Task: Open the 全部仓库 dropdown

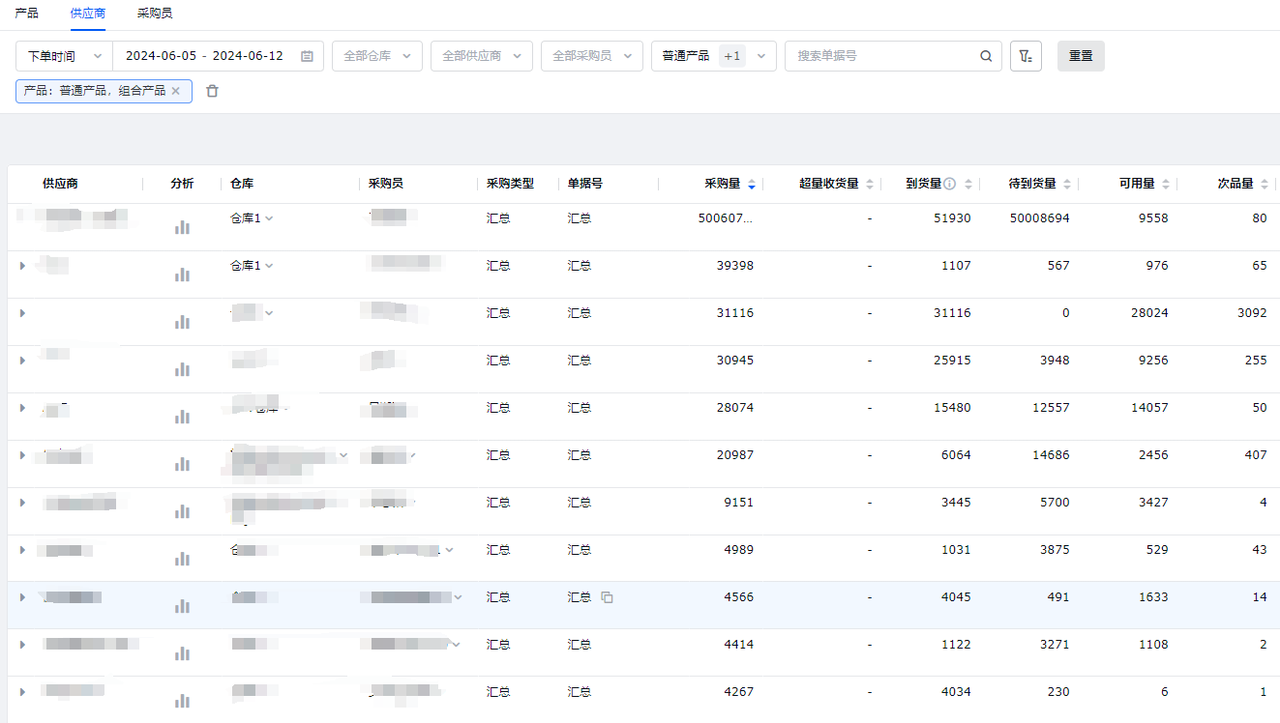Action: [377, 56]
